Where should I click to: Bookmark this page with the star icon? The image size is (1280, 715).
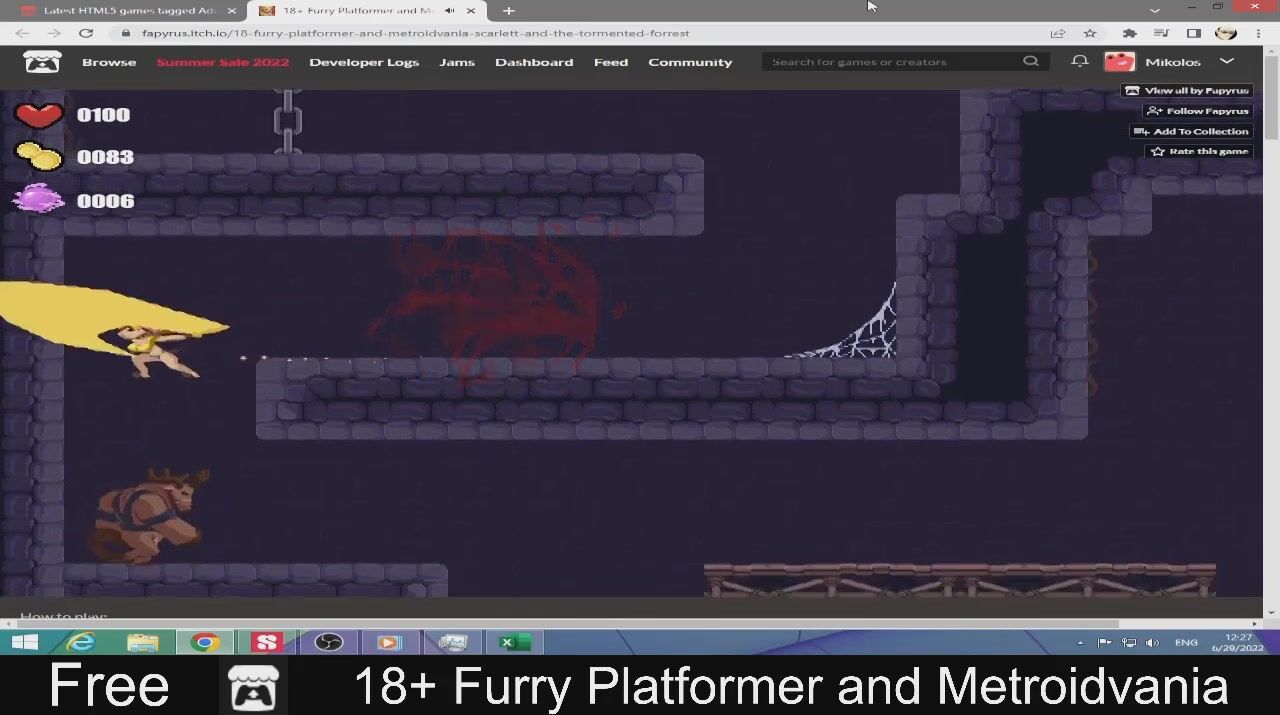[1090, 33]
